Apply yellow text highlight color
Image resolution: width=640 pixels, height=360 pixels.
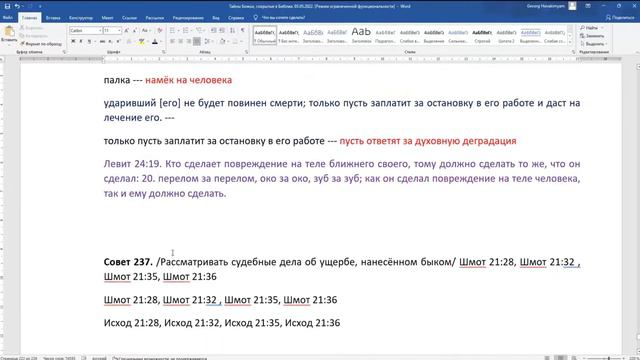coord(141,41)
